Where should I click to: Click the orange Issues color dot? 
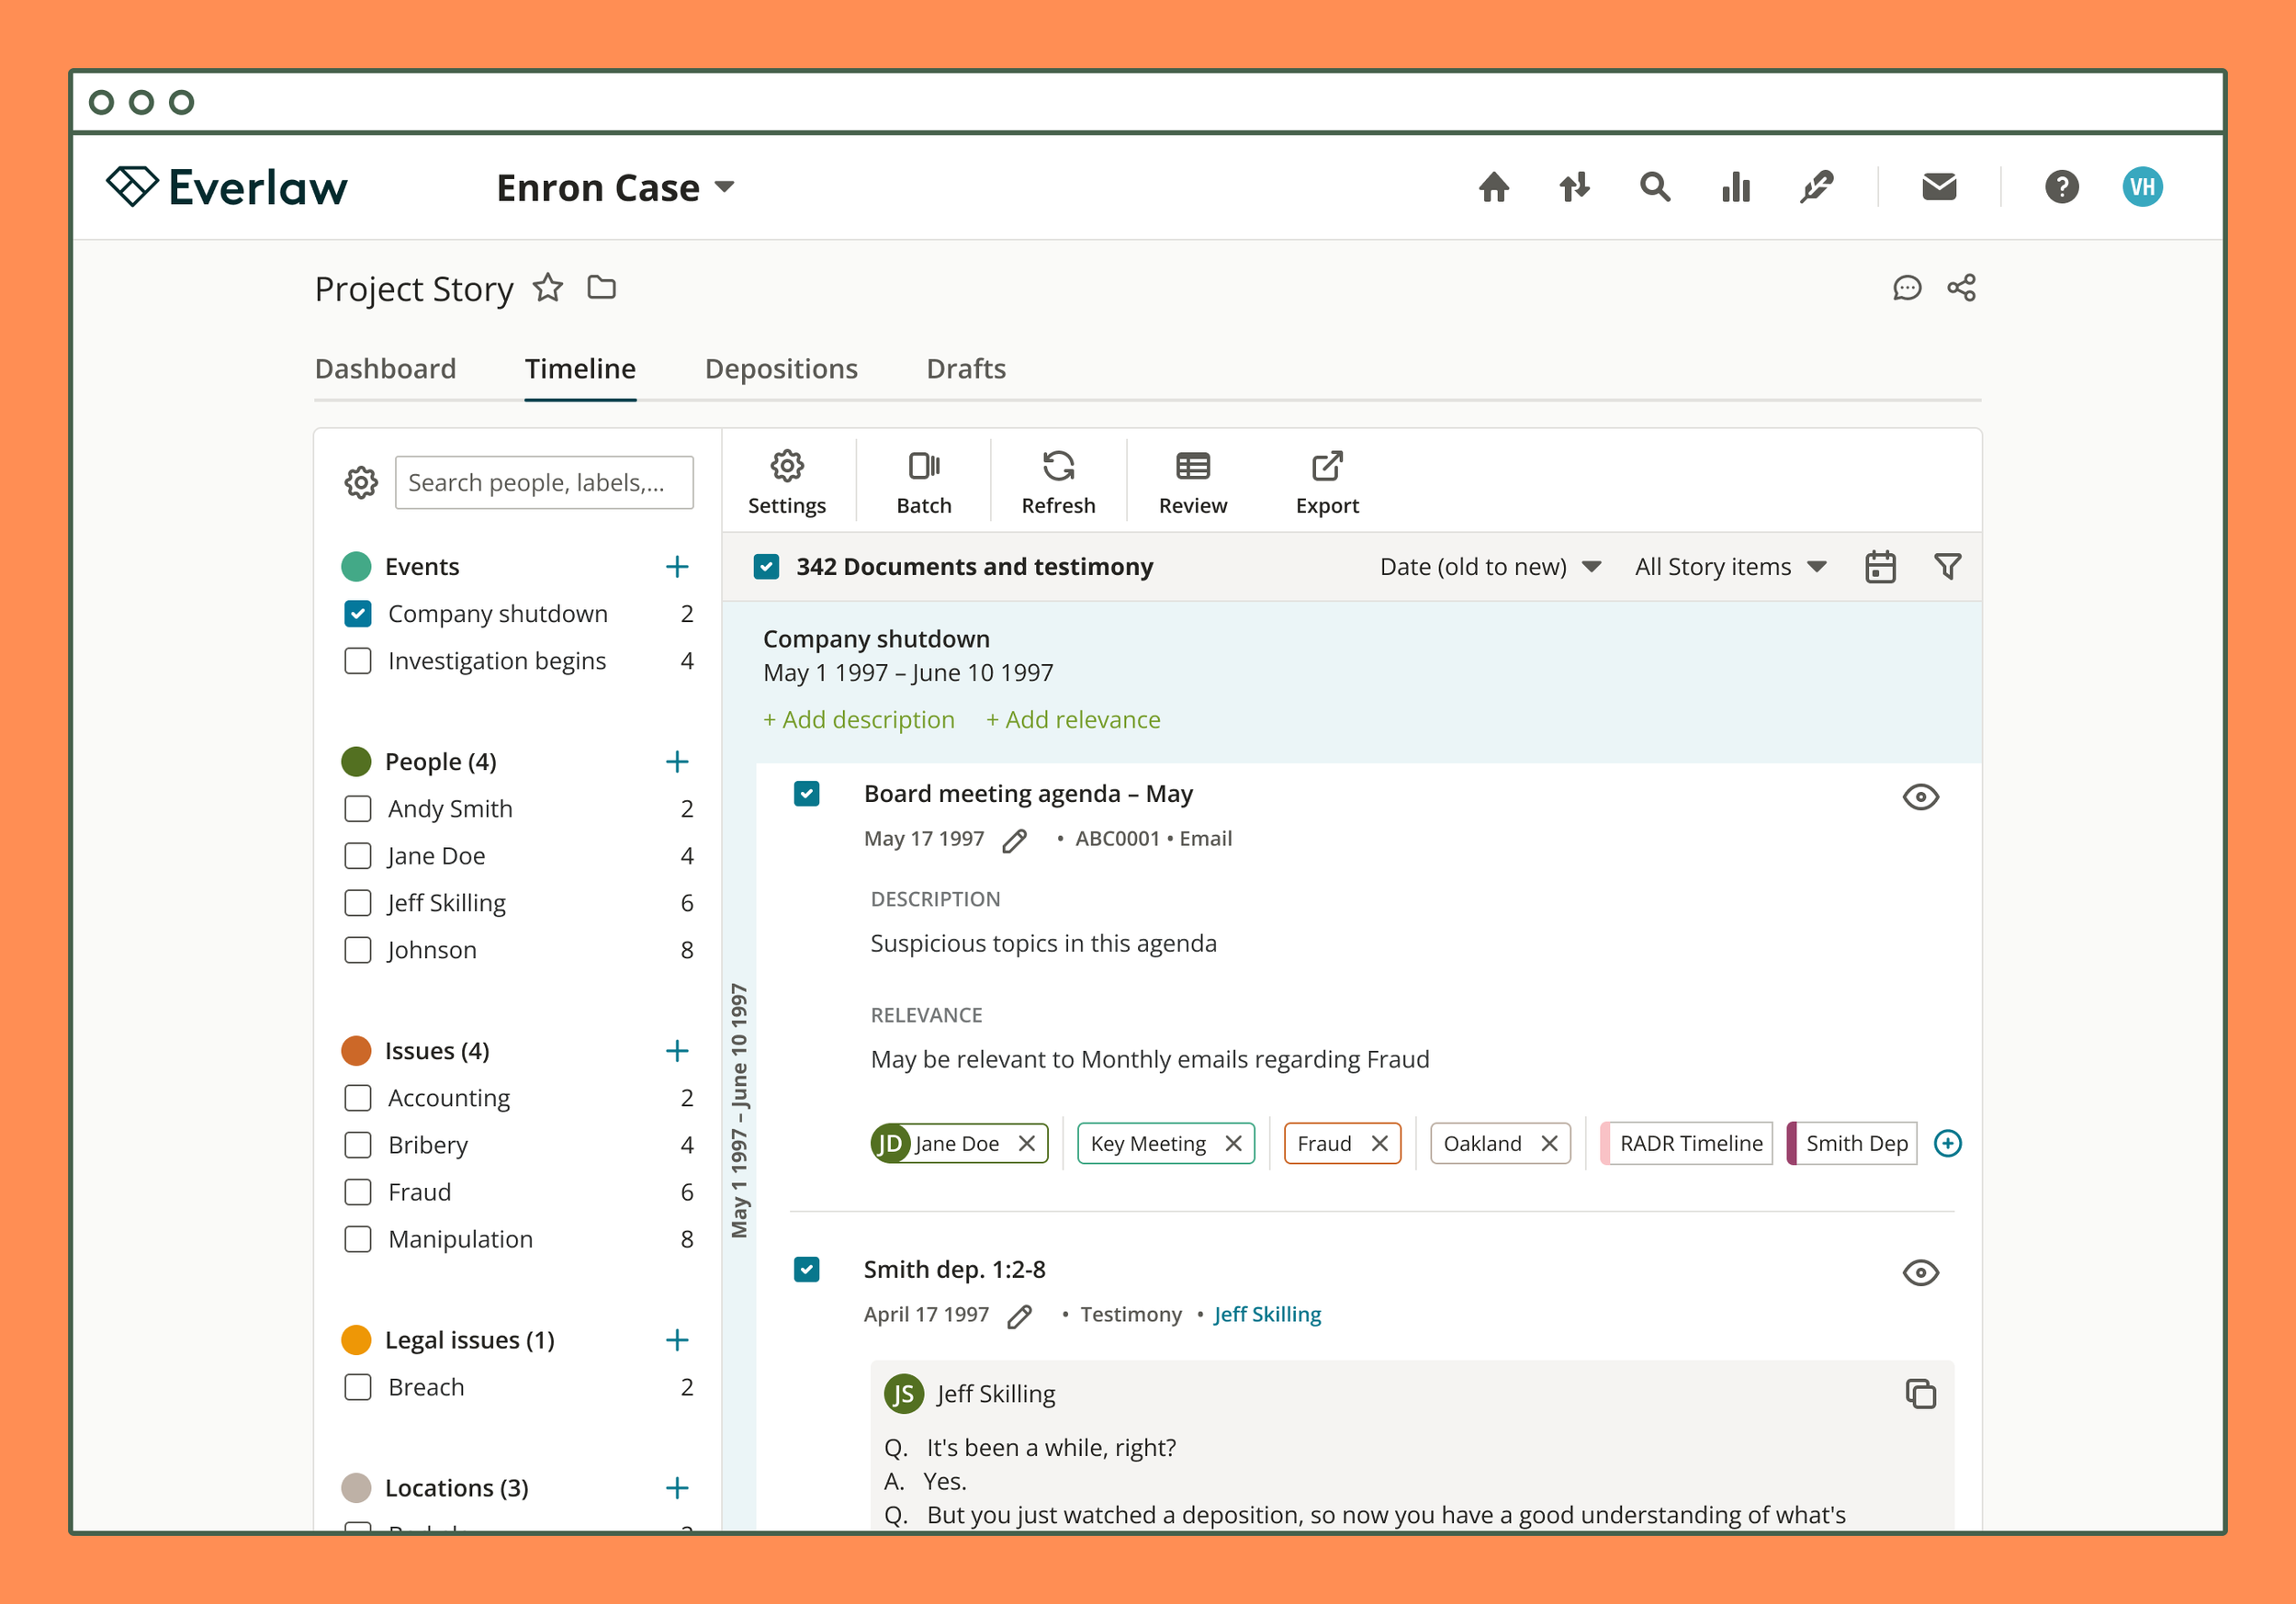coord(356,1050)
